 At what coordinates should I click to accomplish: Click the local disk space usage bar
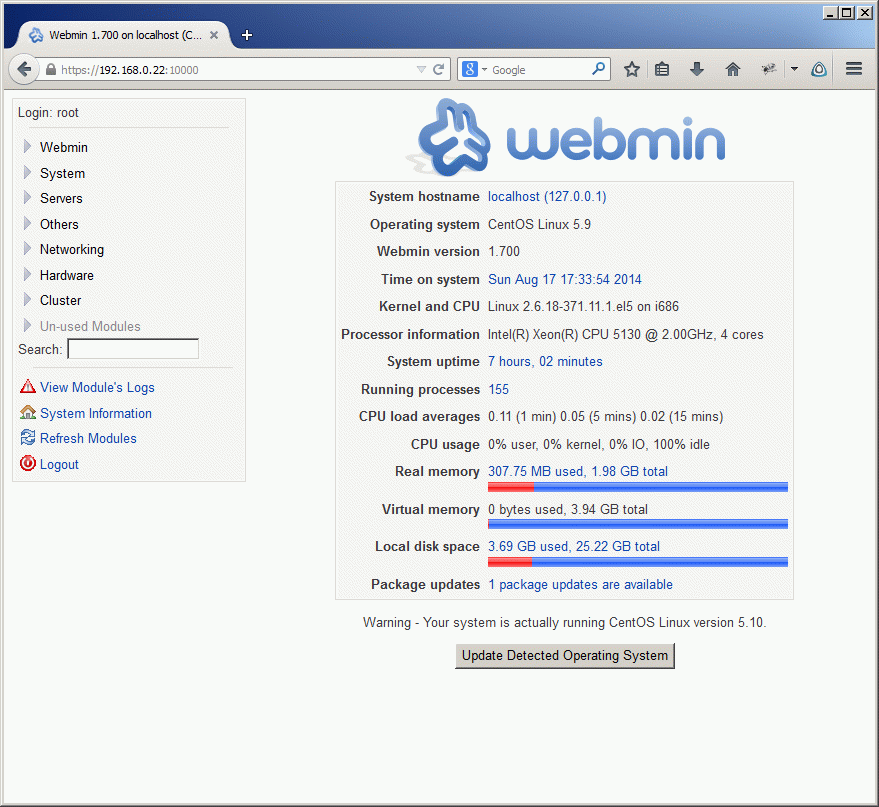[637, 562]
